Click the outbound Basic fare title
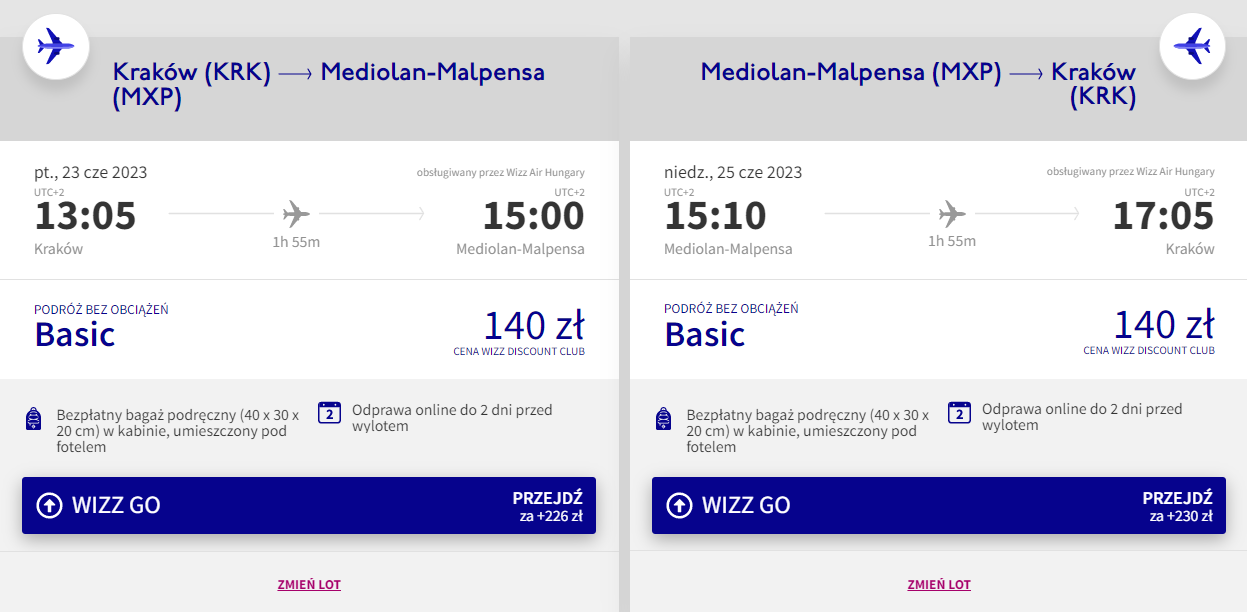The height and width of the screenshot is (612, 1247). [x=75, y=334]
